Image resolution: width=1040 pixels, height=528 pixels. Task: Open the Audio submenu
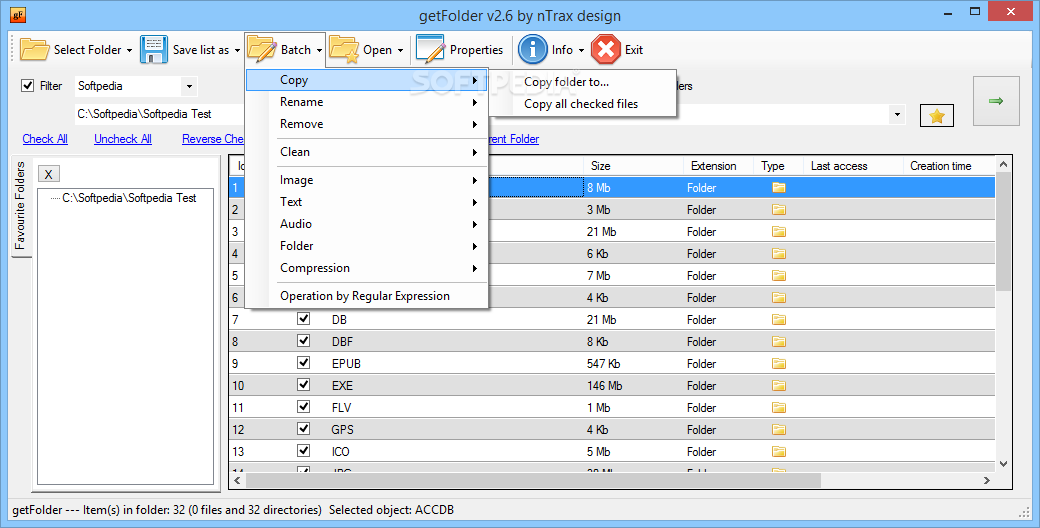coord(367,224)
